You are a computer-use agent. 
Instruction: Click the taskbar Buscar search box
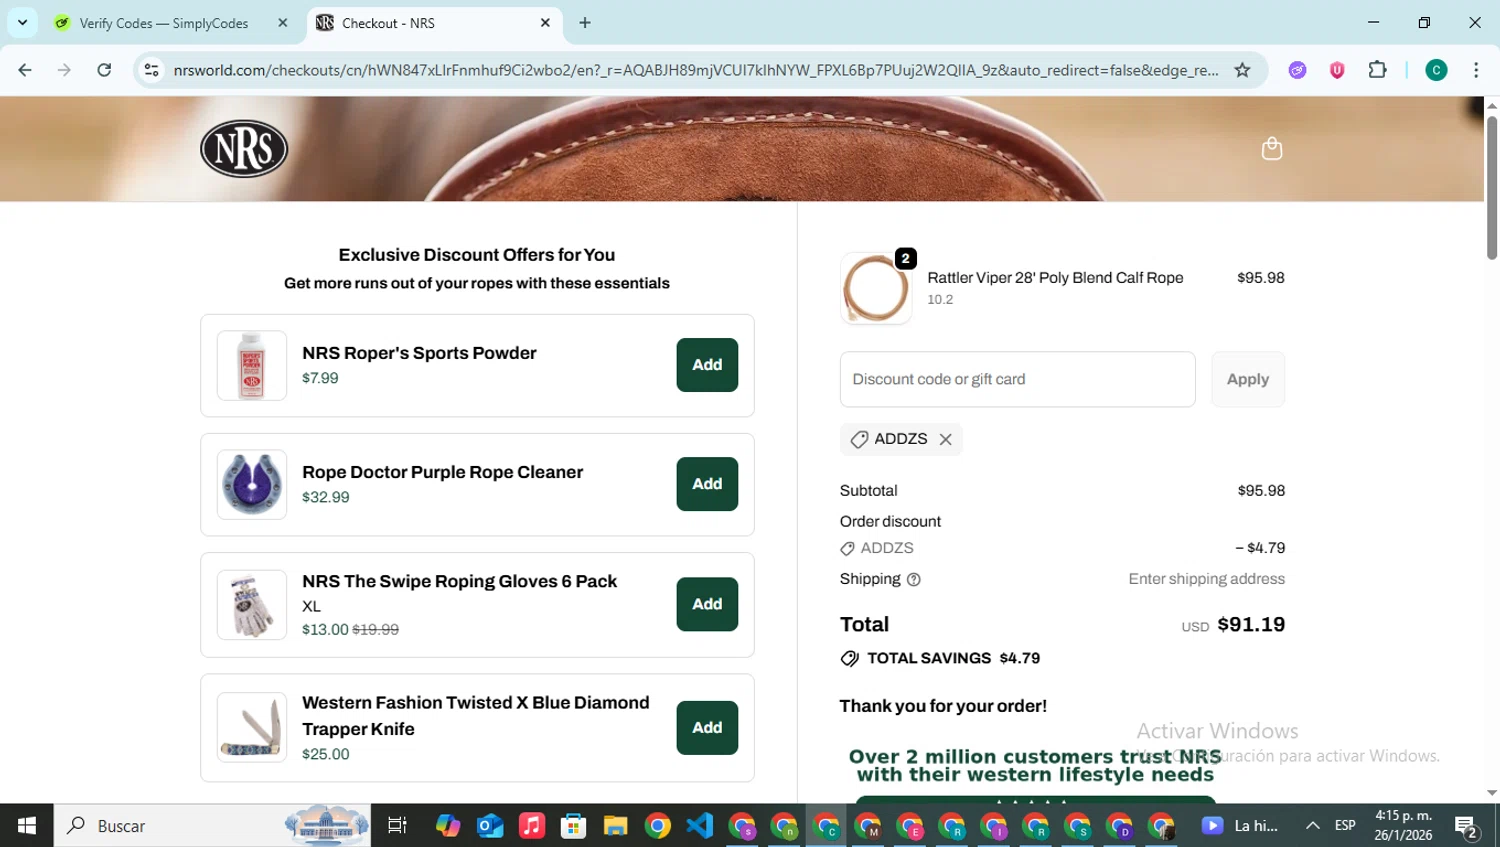pos(212,826)
